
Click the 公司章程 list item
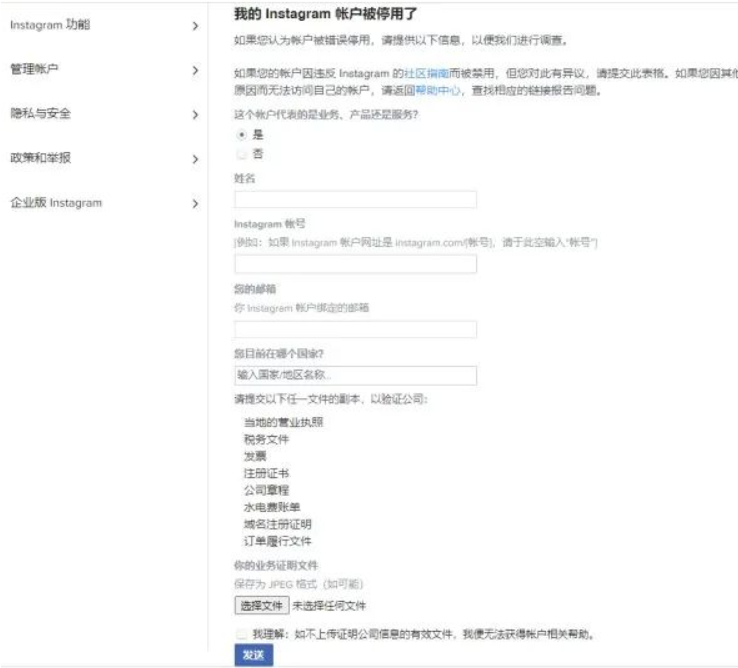click(266, 490)
